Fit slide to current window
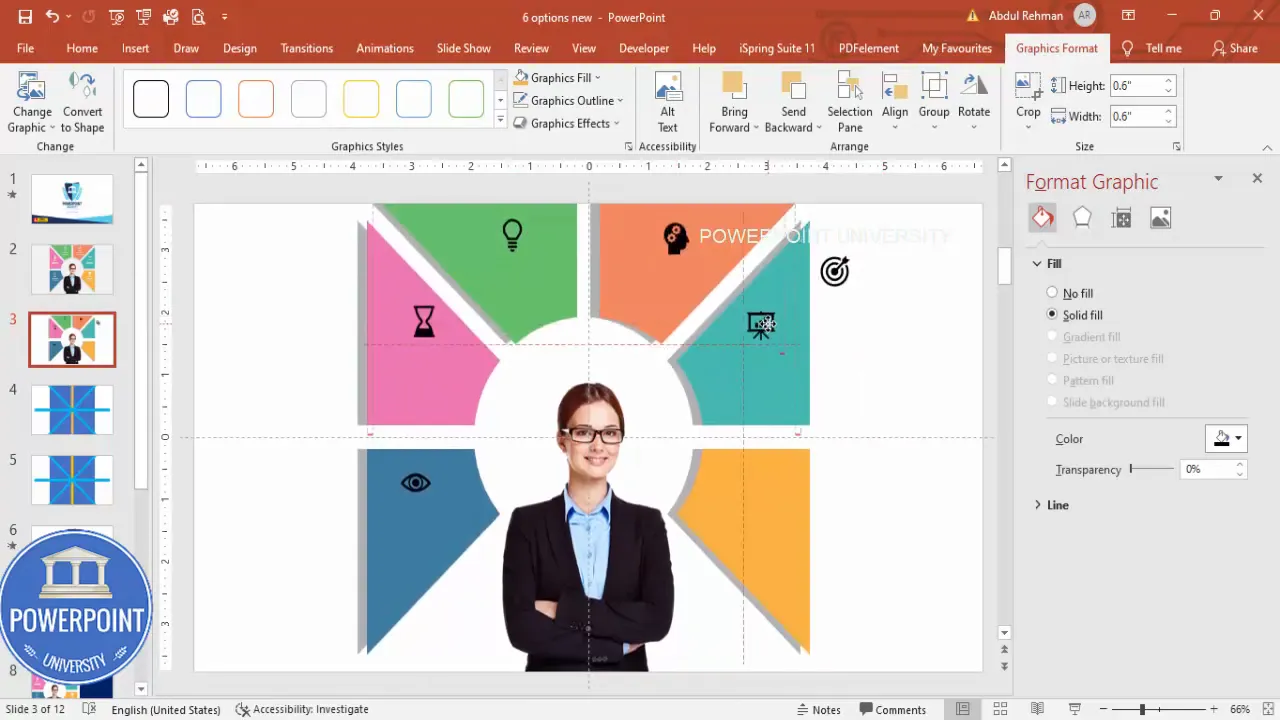Screen dimensions: 1280x720 point(1268,709)
